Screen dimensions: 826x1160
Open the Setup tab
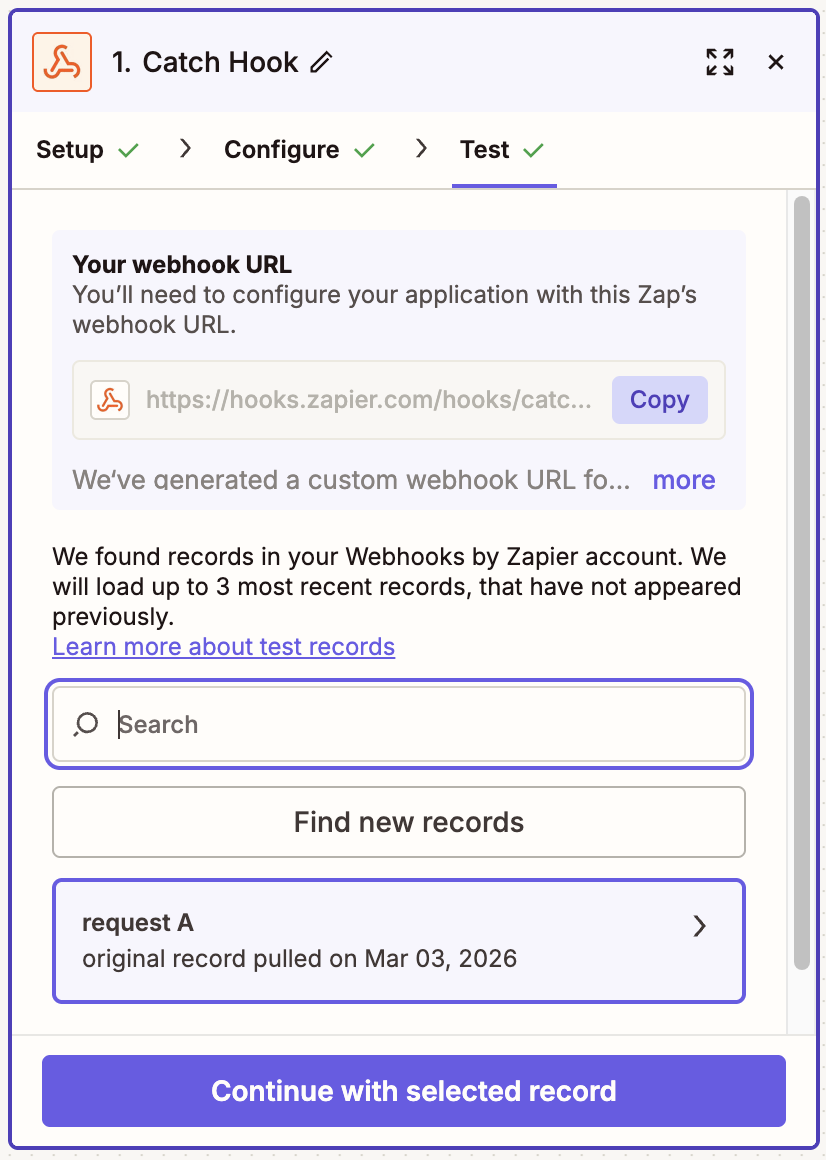click(x=70, y=150)
